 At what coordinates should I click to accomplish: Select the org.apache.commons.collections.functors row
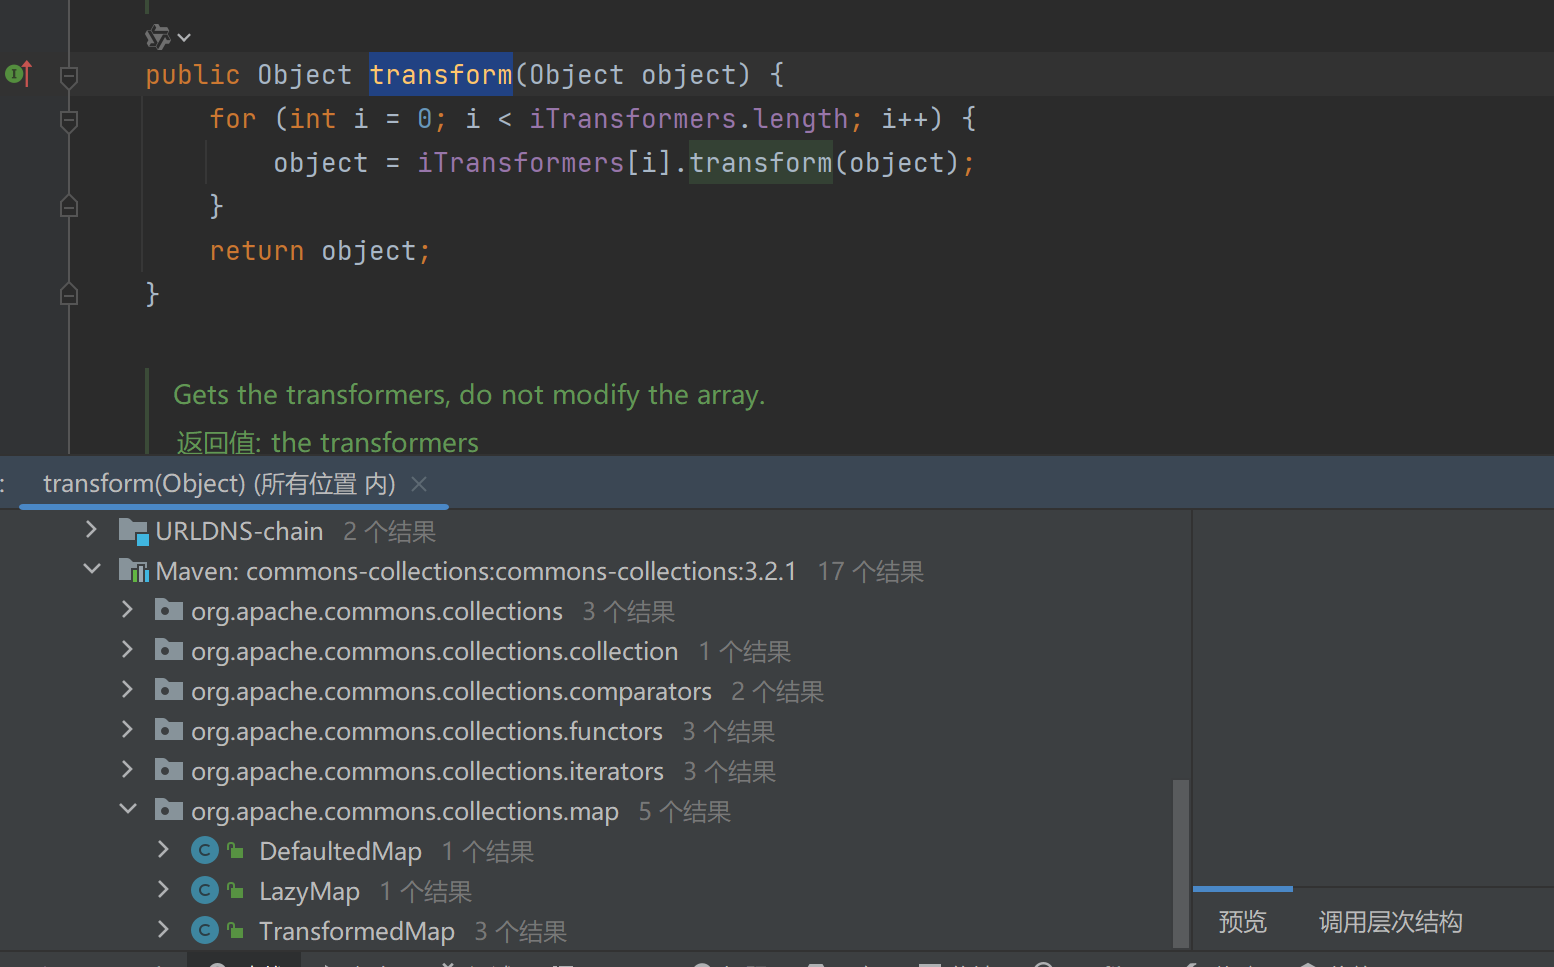tap(595, 731)
